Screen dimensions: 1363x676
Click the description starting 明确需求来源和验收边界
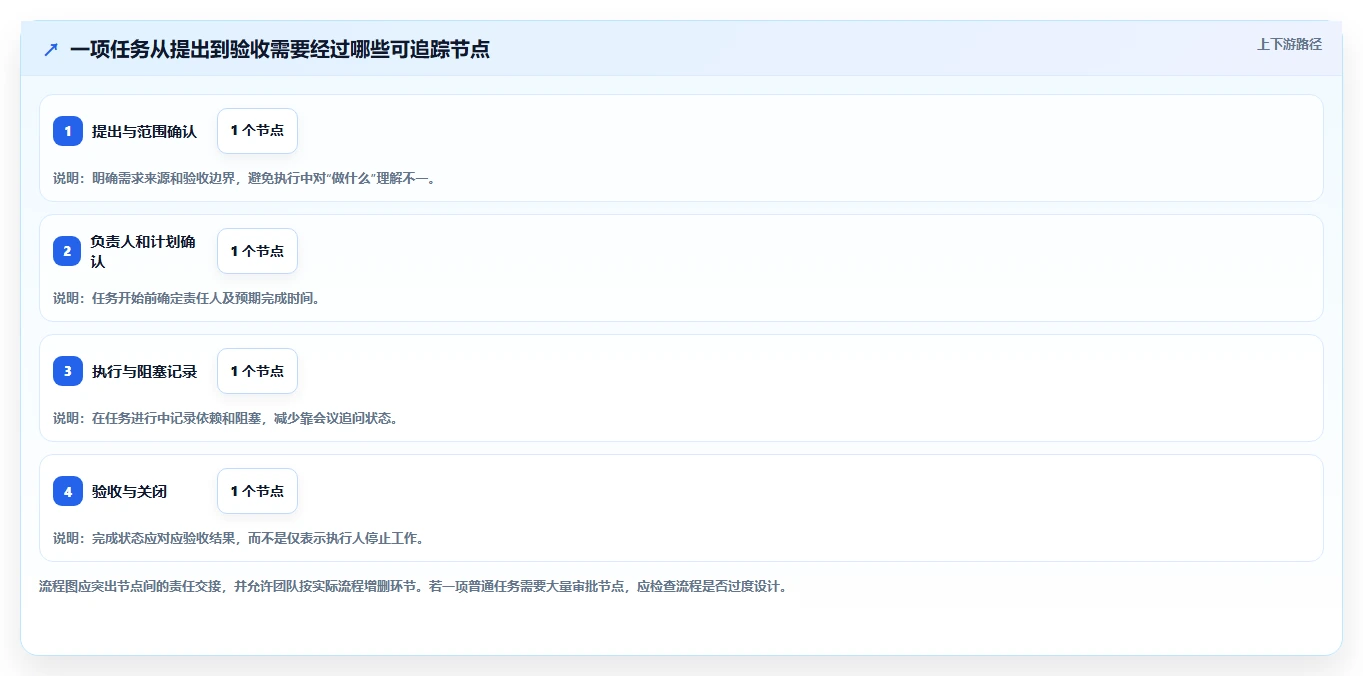pos(245,178)
